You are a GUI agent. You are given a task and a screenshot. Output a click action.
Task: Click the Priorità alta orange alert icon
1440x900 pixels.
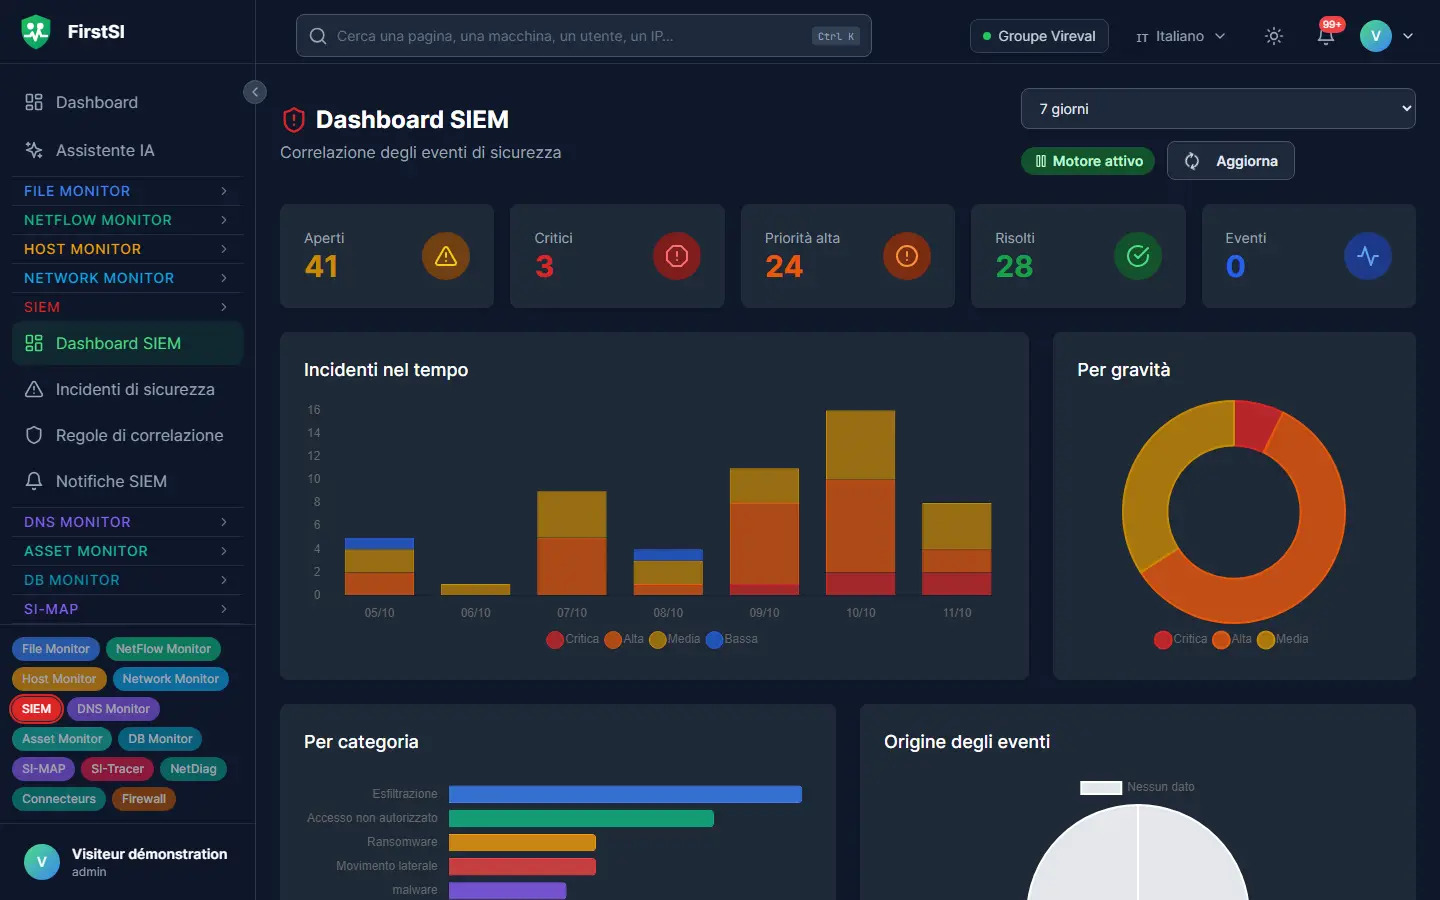[x=907, y=256]
